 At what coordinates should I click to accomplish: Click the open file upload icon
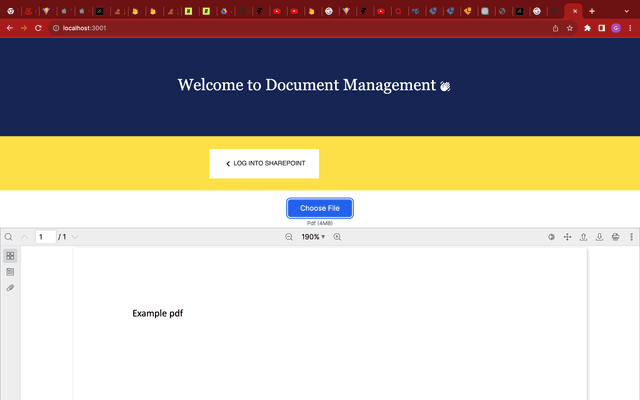click(583, 237)
